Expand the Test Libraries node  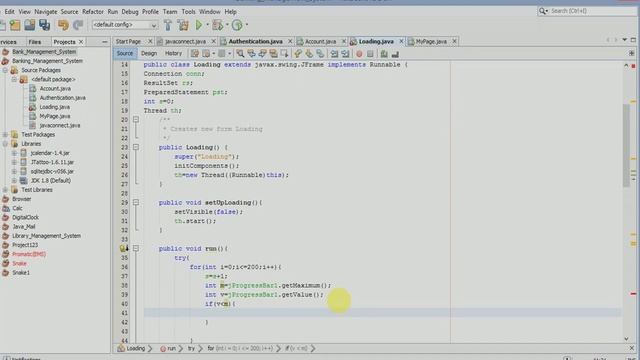pyautogui.click(x=5, y=189)
